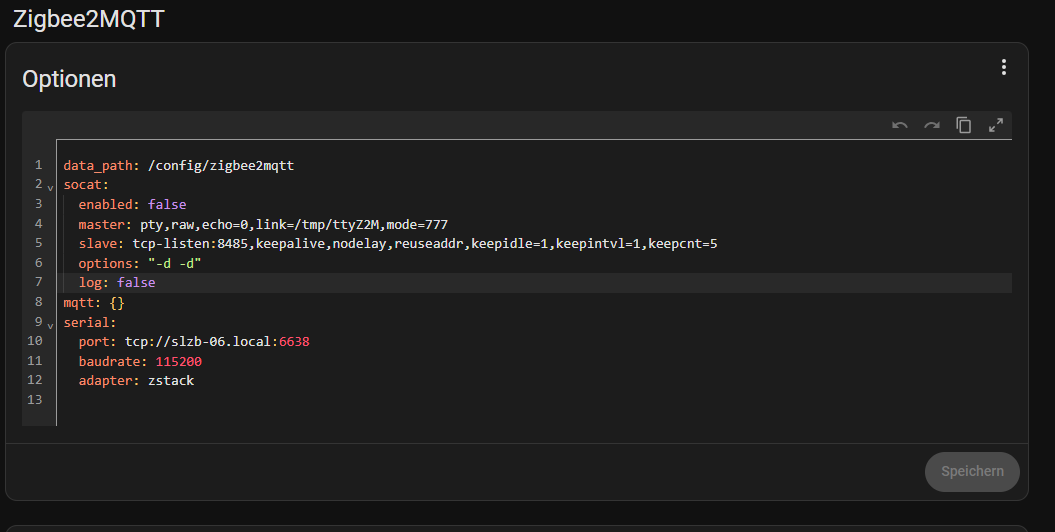Click the port tcp://slzb-06.local:6638 value

[x=217, y=342]
